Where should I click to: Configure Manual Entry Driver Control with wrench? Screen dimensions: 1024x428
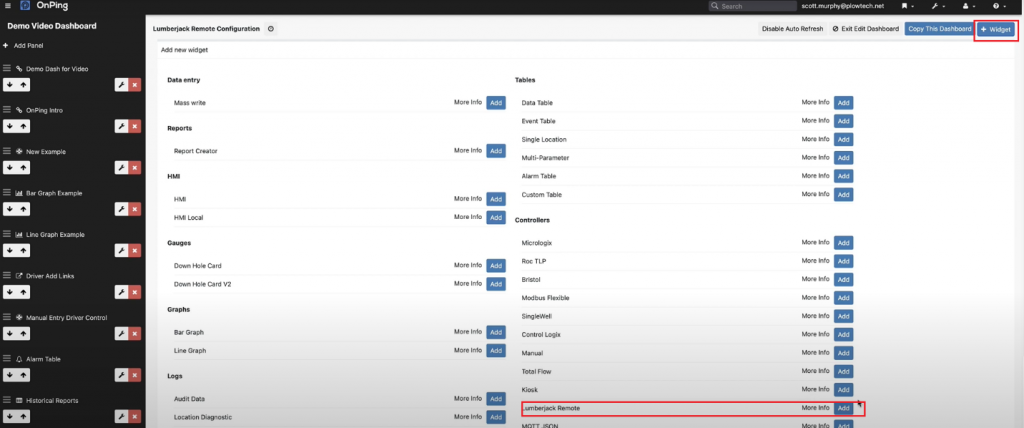[x=121, y=333]
